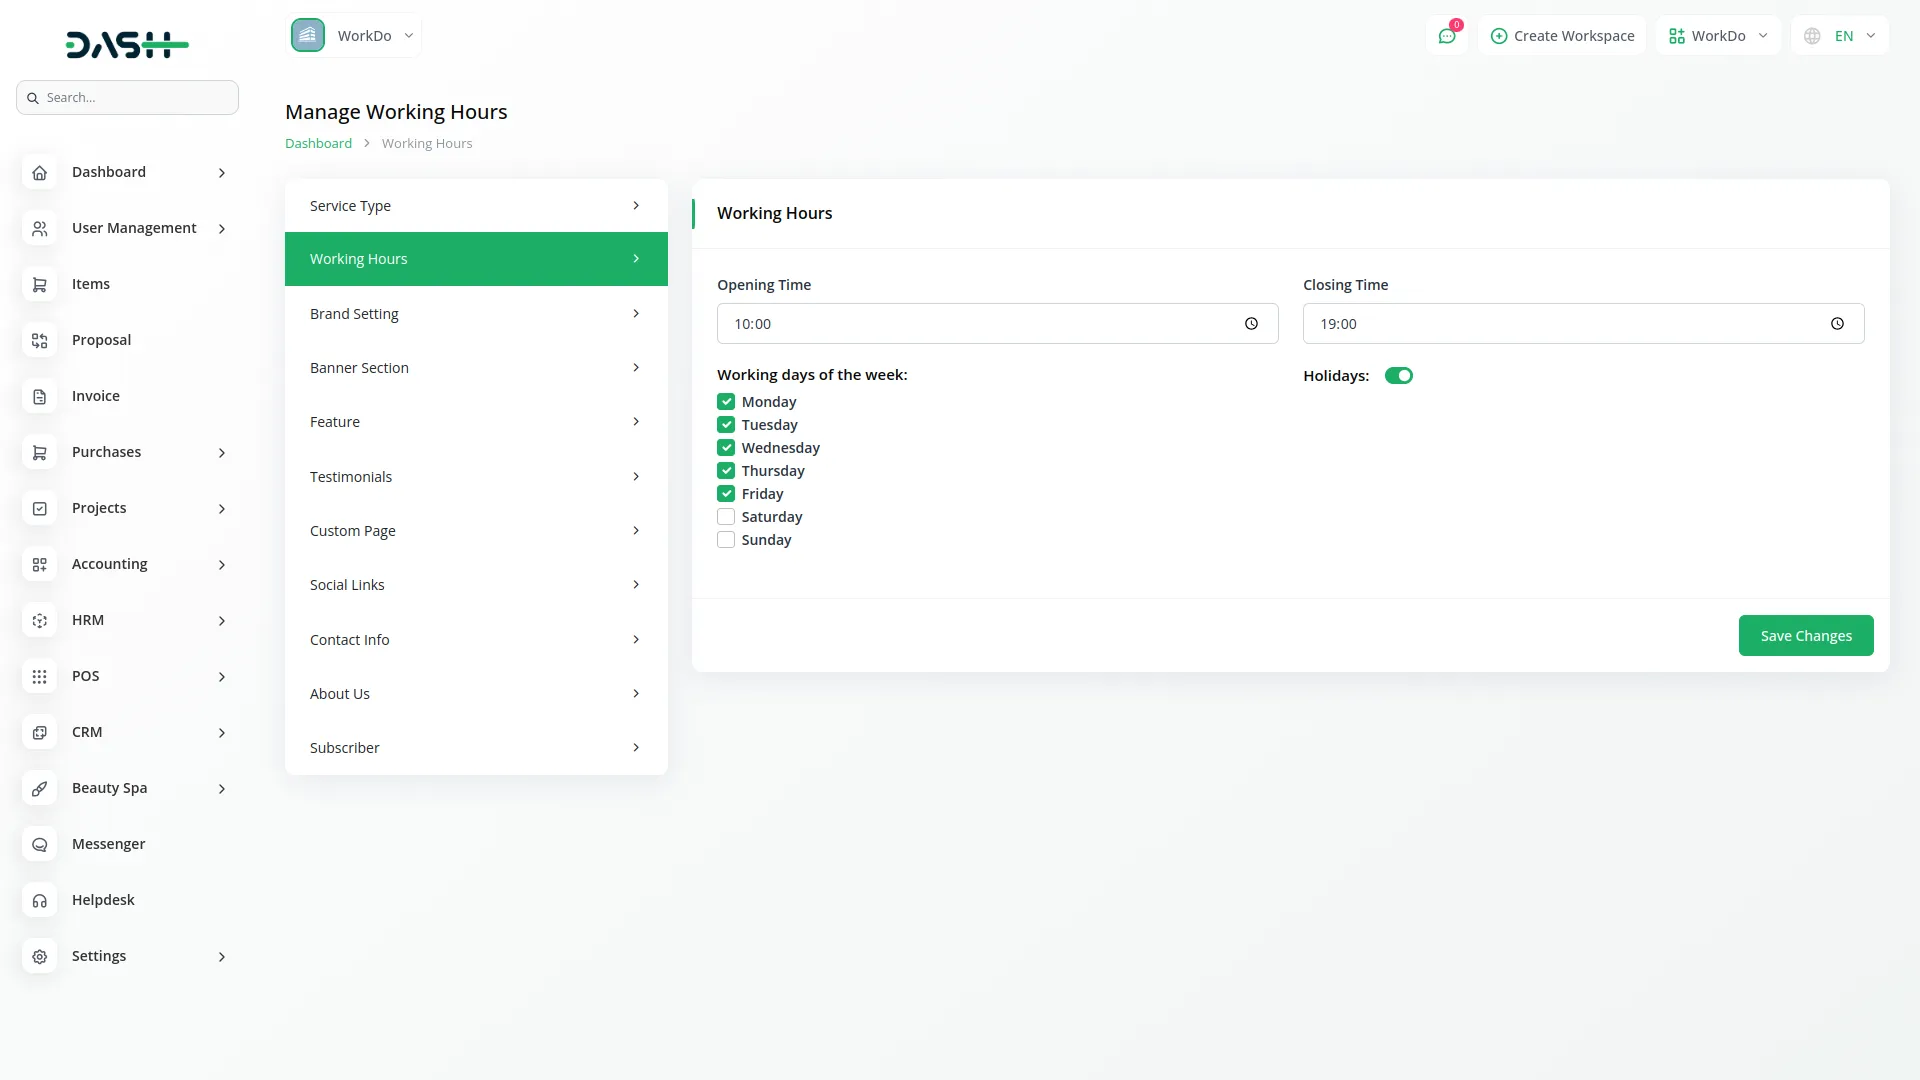Click the Messenger chat bubble icon
The image size is (1920, 1080).
[x=39, y=844]
